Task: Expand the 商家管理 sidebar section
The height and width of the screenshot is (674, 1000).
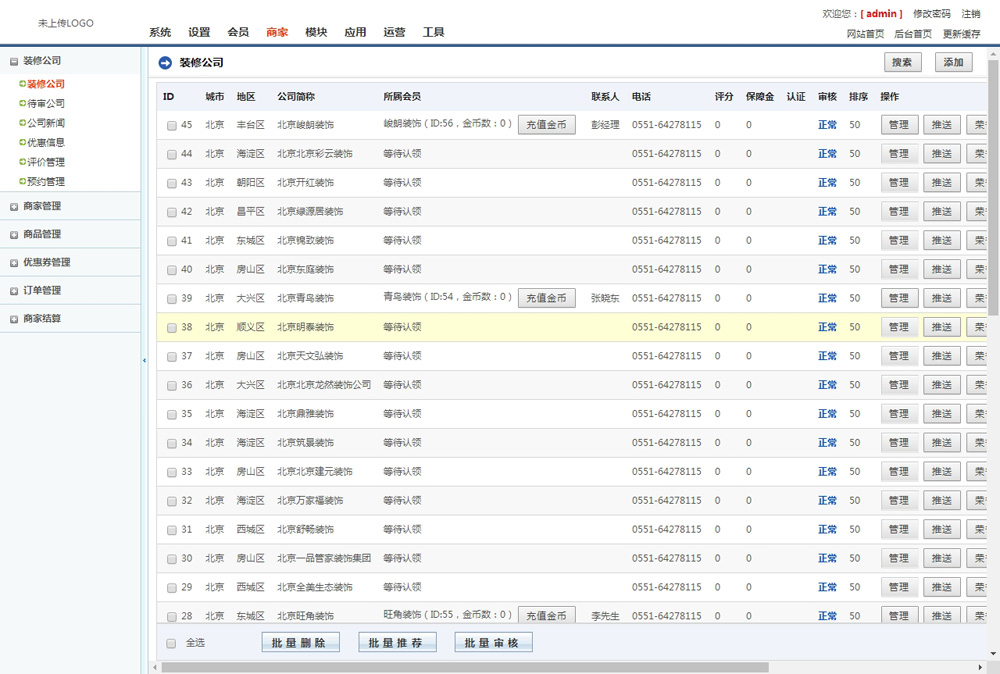Action: click(13, 207)
